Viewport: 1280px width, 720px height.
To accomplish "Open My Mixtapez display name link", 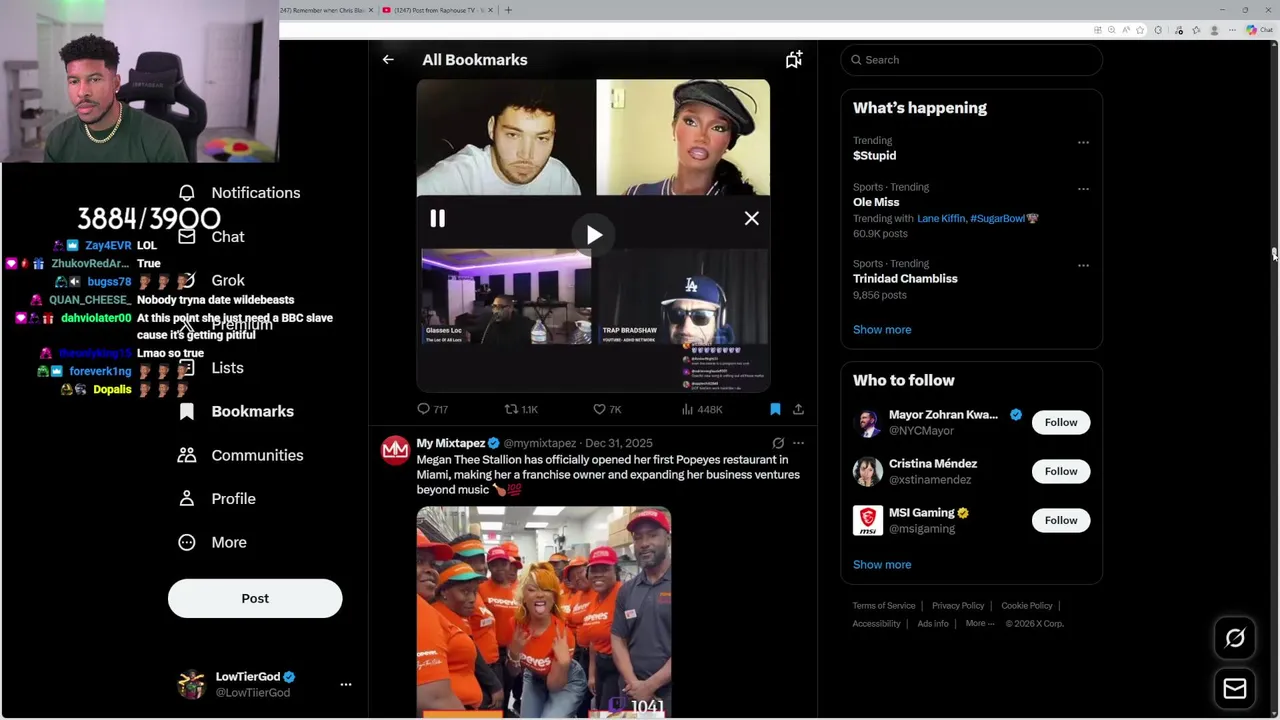I will [x=451, y=443].
